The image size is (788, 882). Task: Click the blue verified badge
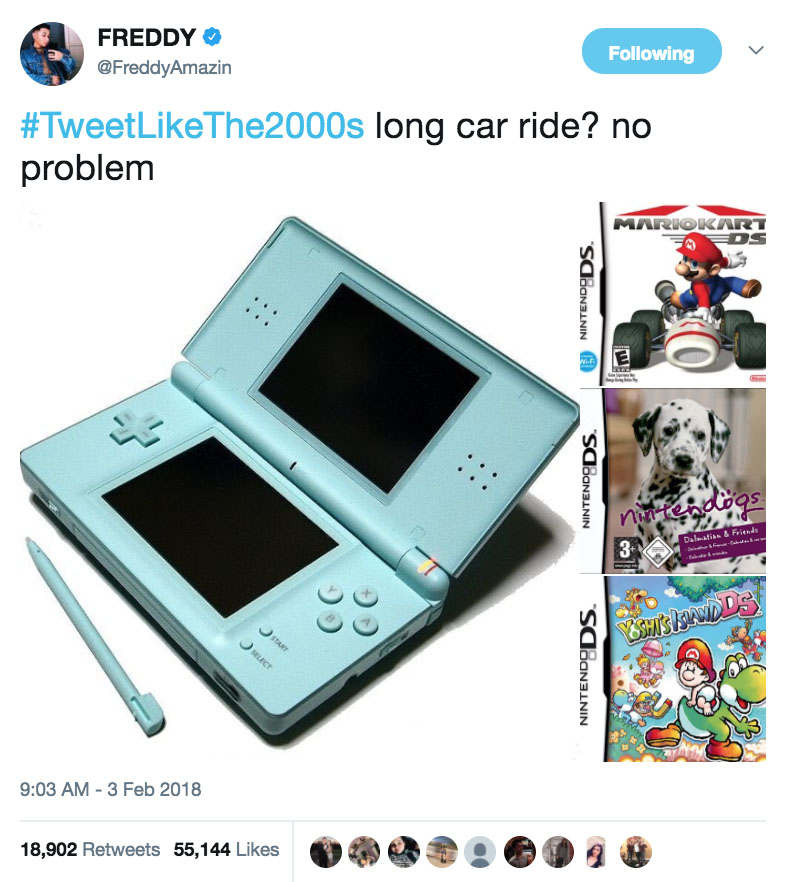point(211,37)
